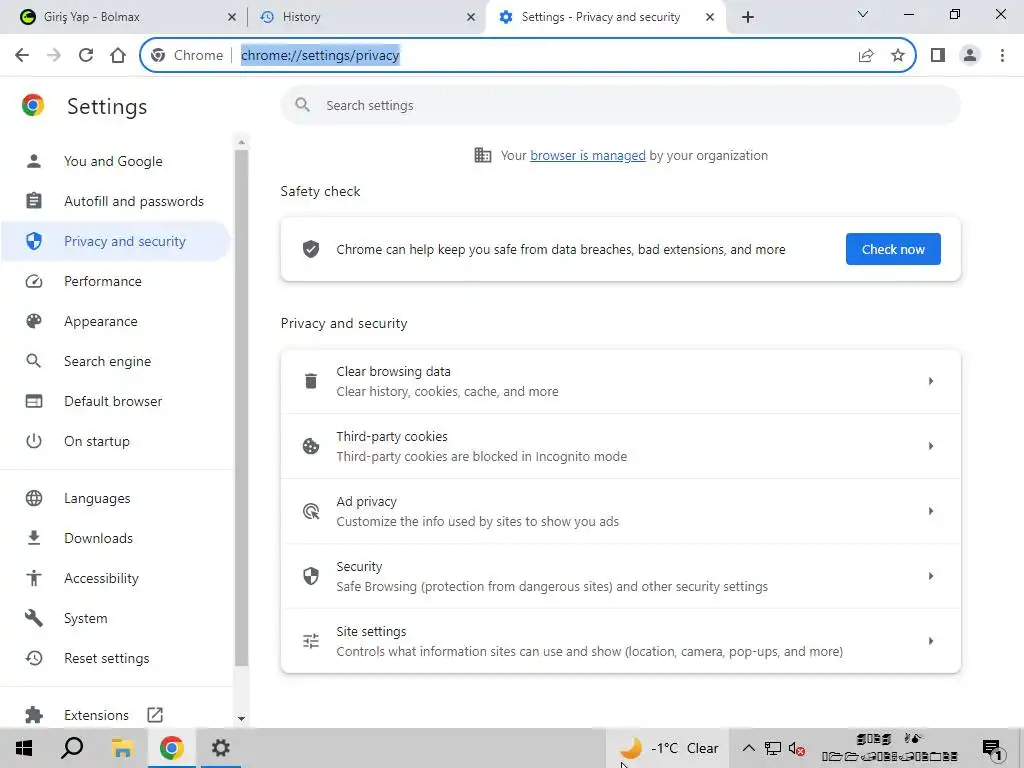Click the address bar URL
The image size is (1024, 768).
(x=320, y=56)
